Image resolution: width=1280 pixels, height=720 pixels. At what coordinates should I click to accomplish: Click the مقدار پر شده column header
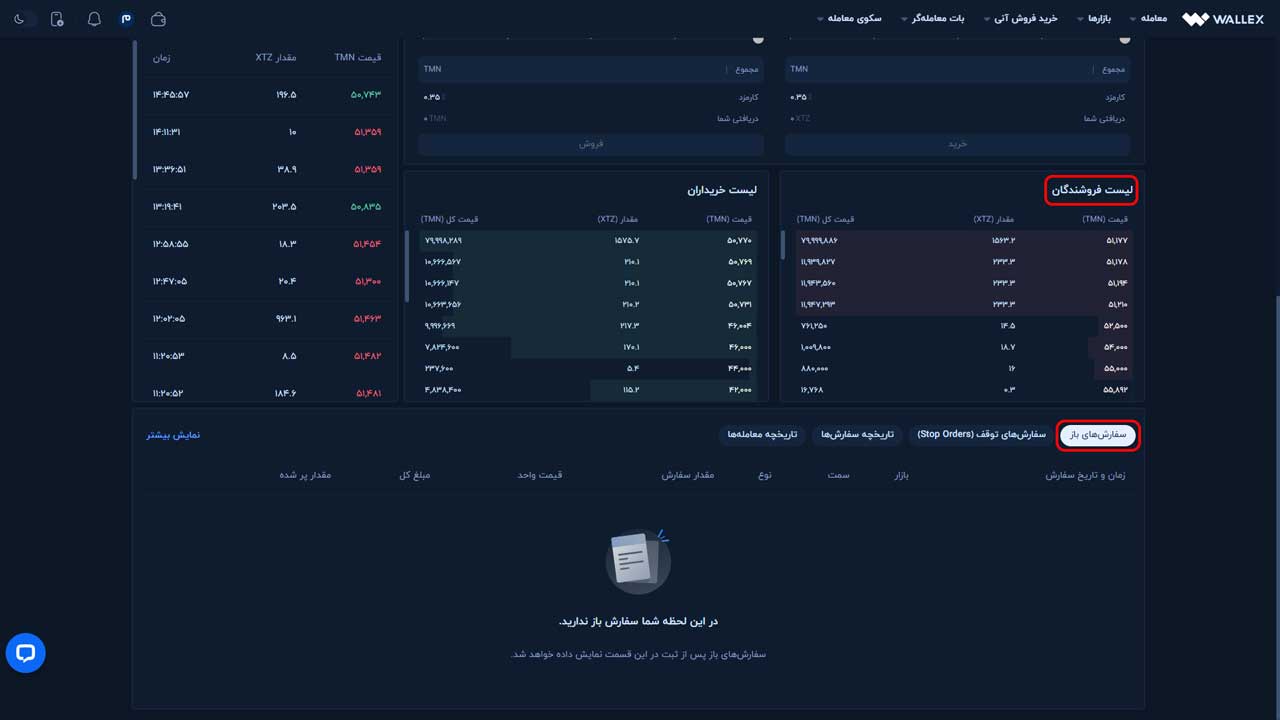point(305,475)
